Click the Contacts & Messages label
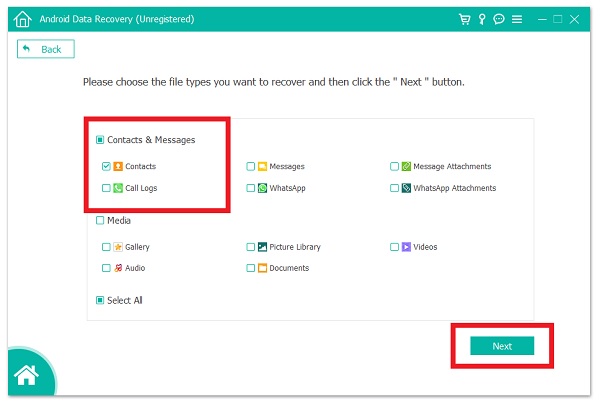 (x=151, y=140)
